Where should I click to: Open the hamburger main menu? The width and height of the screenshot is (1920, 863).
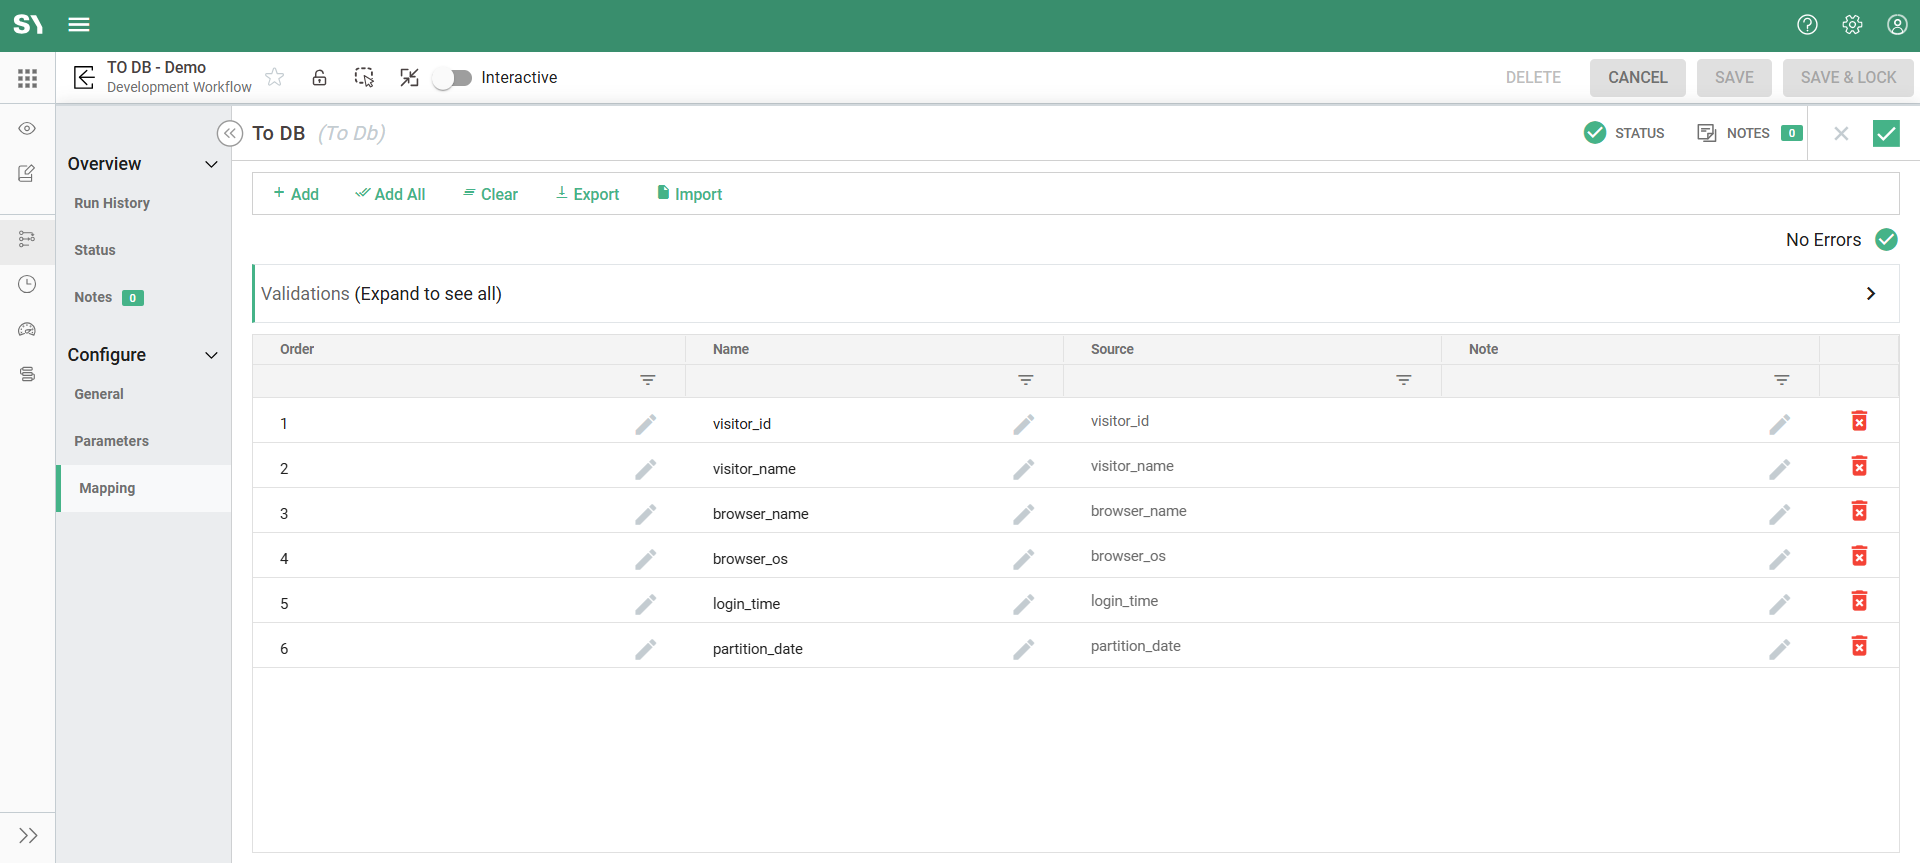coord(79,25)
